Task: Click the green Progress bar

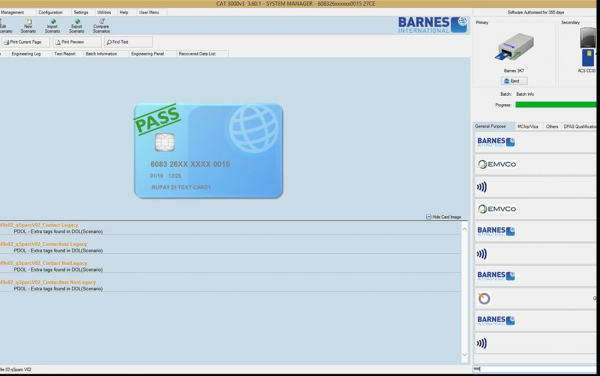Action: 556,105
